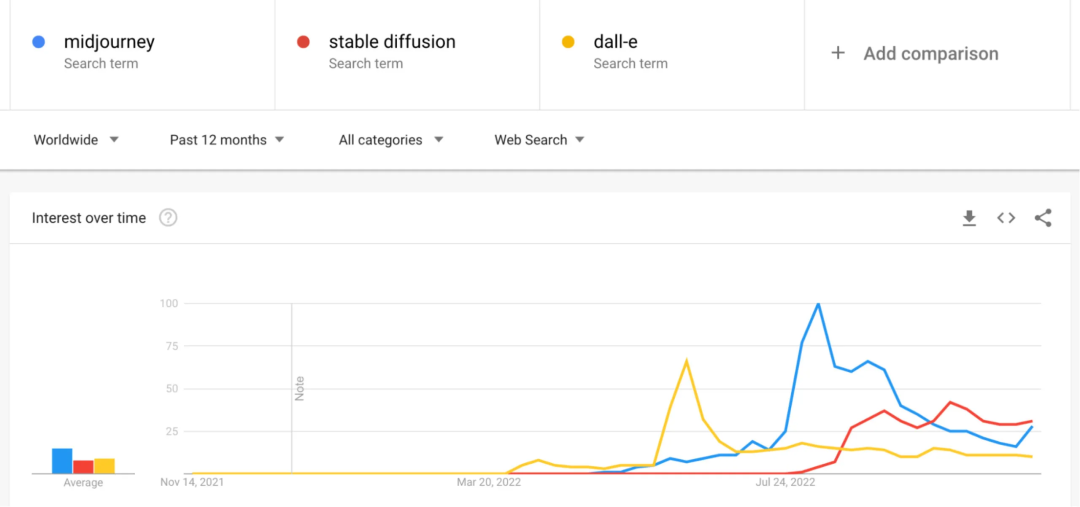
Task: Open the Worldwide region dropdown
Action: coord(76,140)
